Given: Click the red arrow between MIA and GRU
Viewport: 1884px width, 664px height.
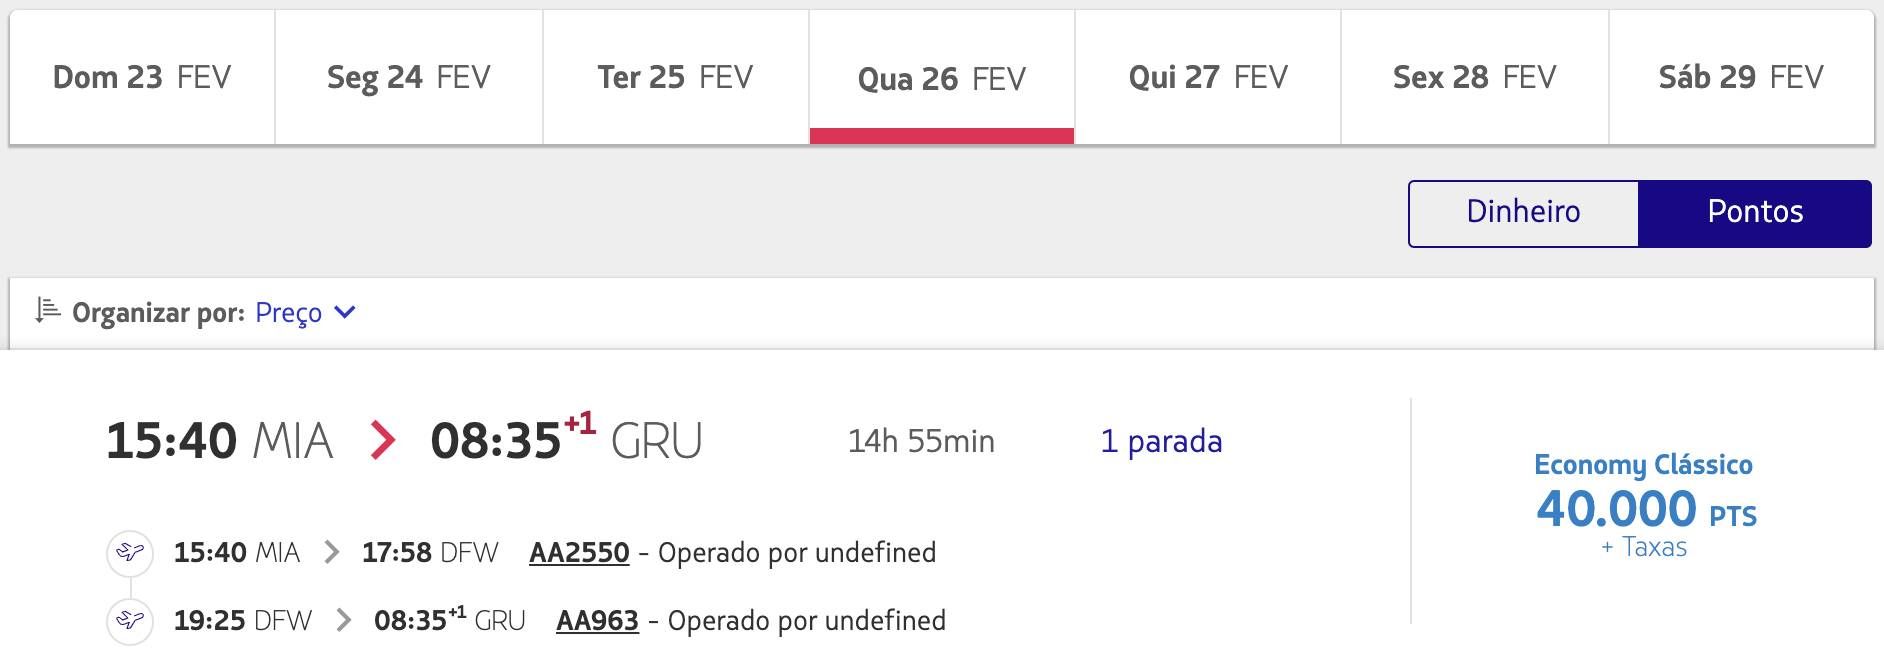Looking at the screenshot, I should pos(382,440).
